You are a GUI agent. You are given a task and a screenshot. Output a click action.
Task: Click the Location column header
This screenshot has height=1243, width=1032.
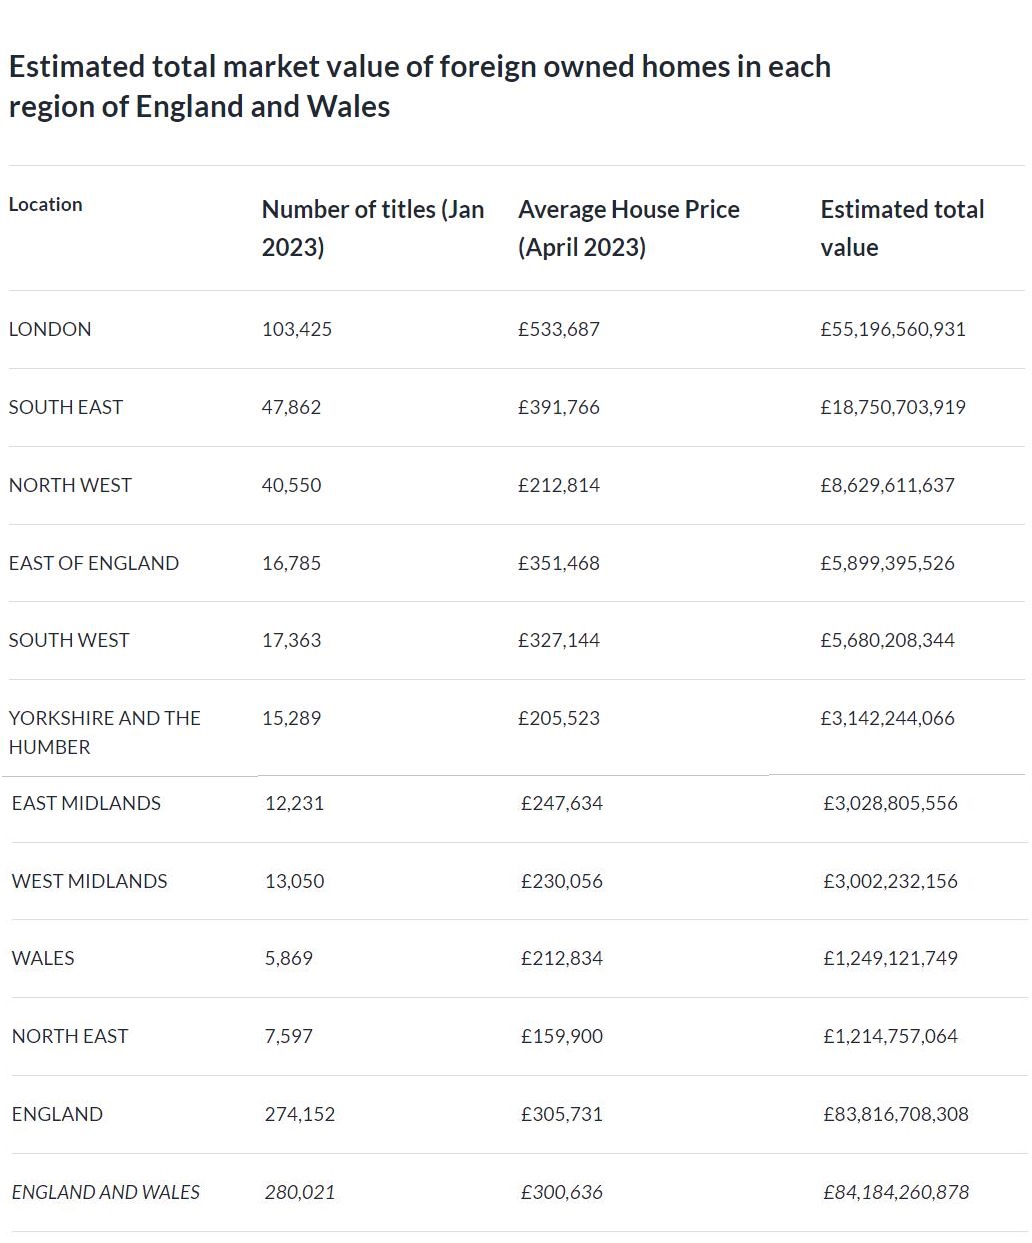click(46, 204)
